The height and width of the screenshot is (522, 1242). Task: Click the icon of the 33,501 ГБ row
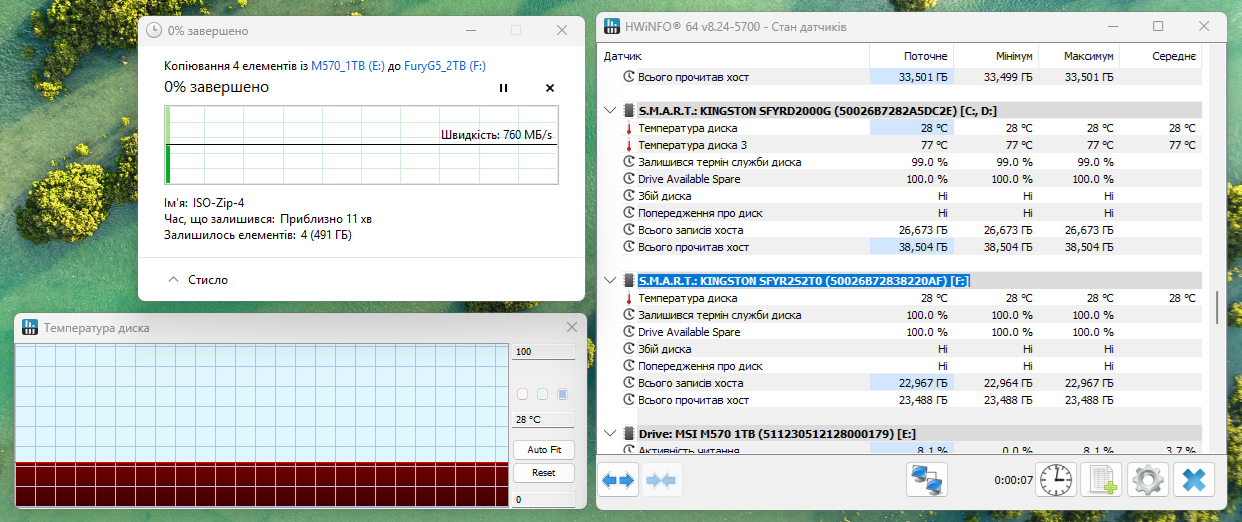(x=629, y=77)
